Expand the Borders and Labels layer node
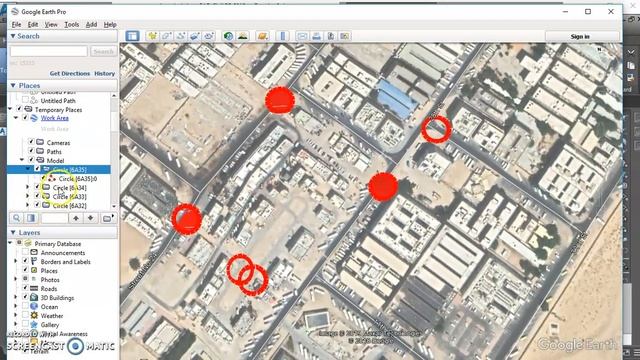 [x=16, y=262]
